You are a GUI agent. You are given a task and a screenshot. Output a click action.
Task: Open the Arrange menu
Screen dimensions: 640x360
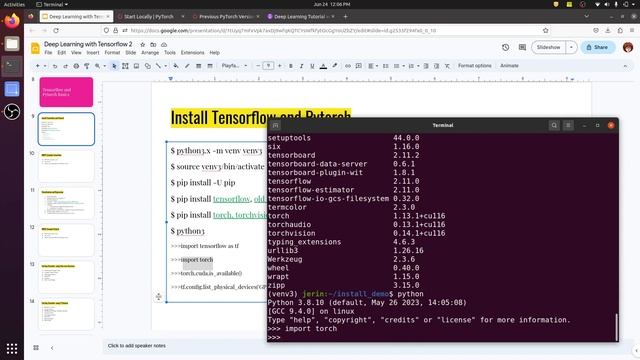[x=150, y=53]
